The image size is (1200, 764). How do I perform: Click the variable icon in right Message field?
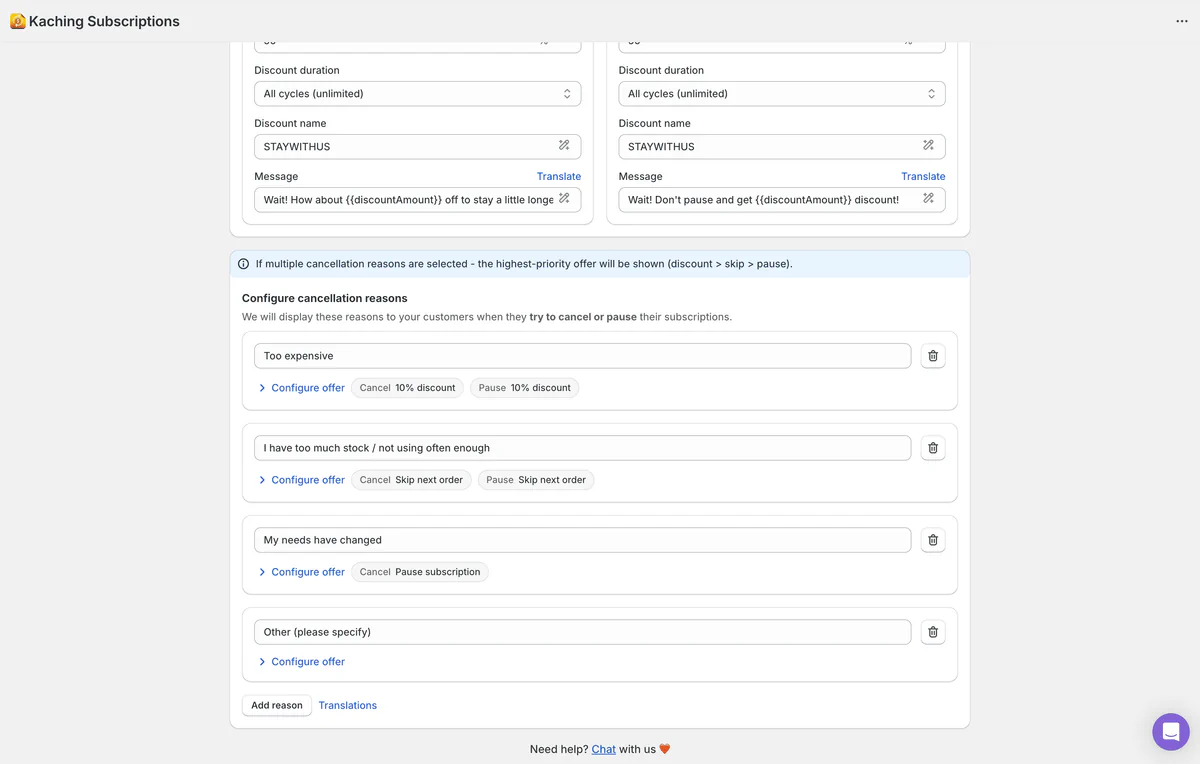(928, 199)
